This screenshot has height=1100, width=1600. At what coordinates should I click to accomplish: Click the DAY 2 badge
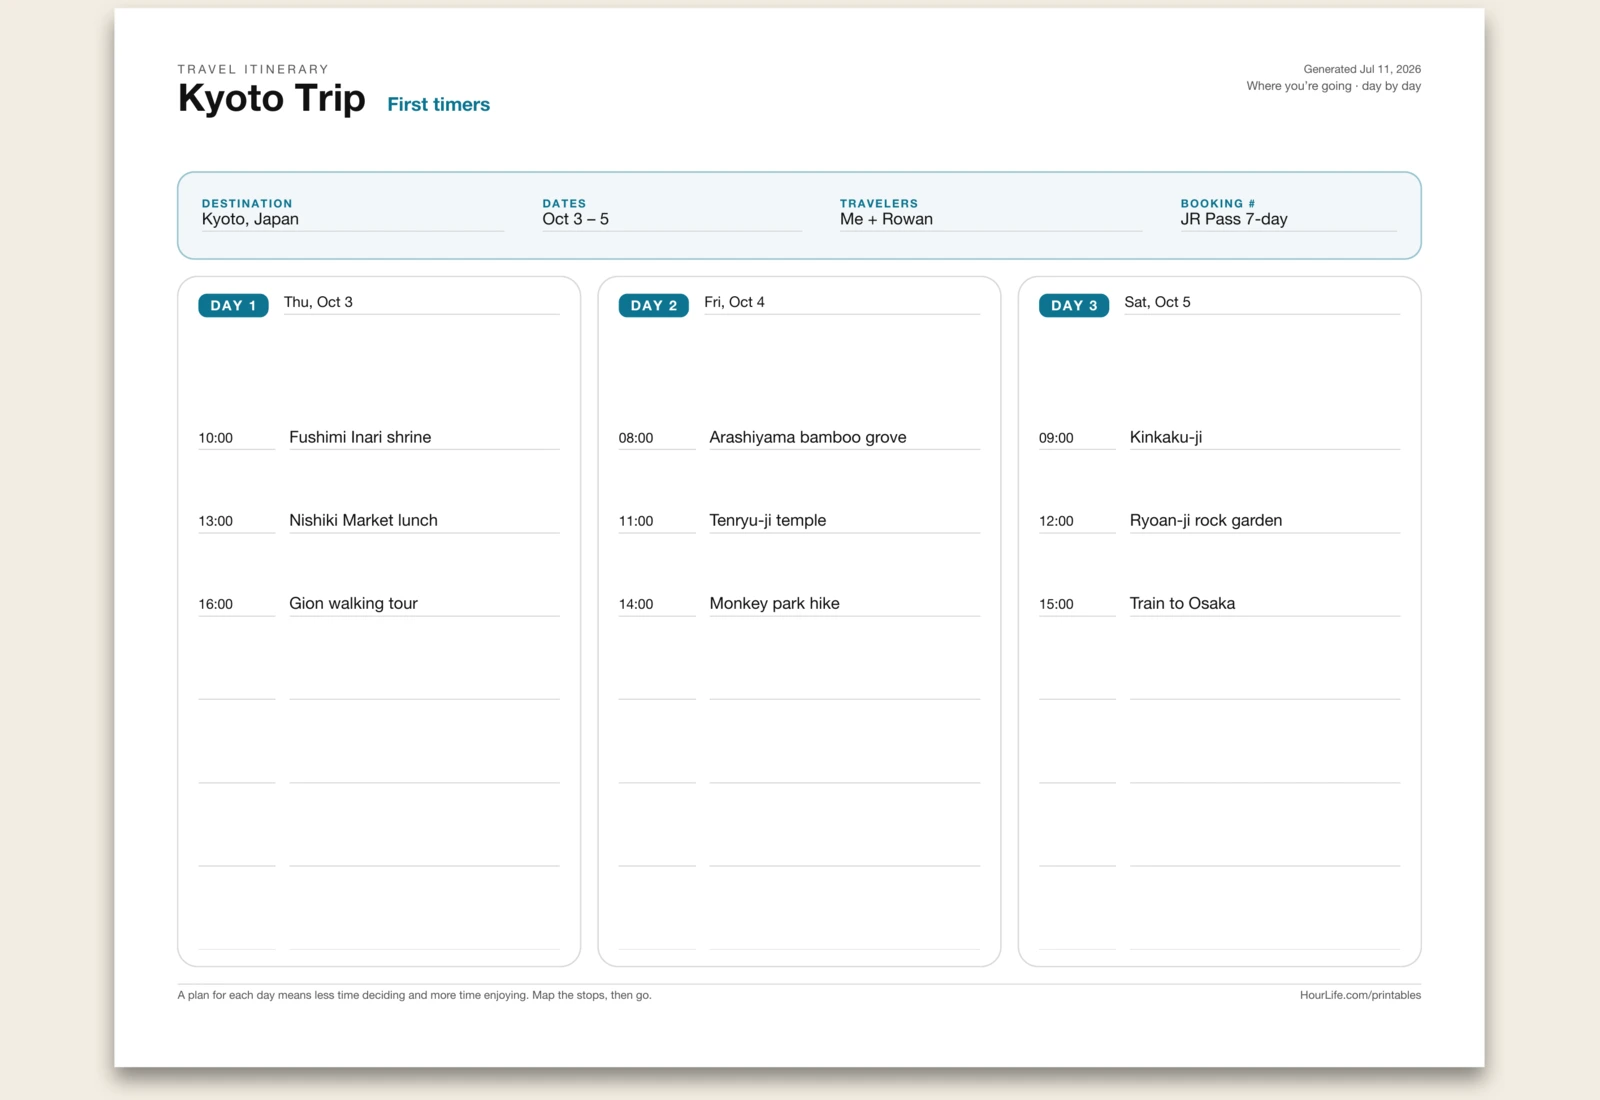pyautogui.click(x=653, y=305)
